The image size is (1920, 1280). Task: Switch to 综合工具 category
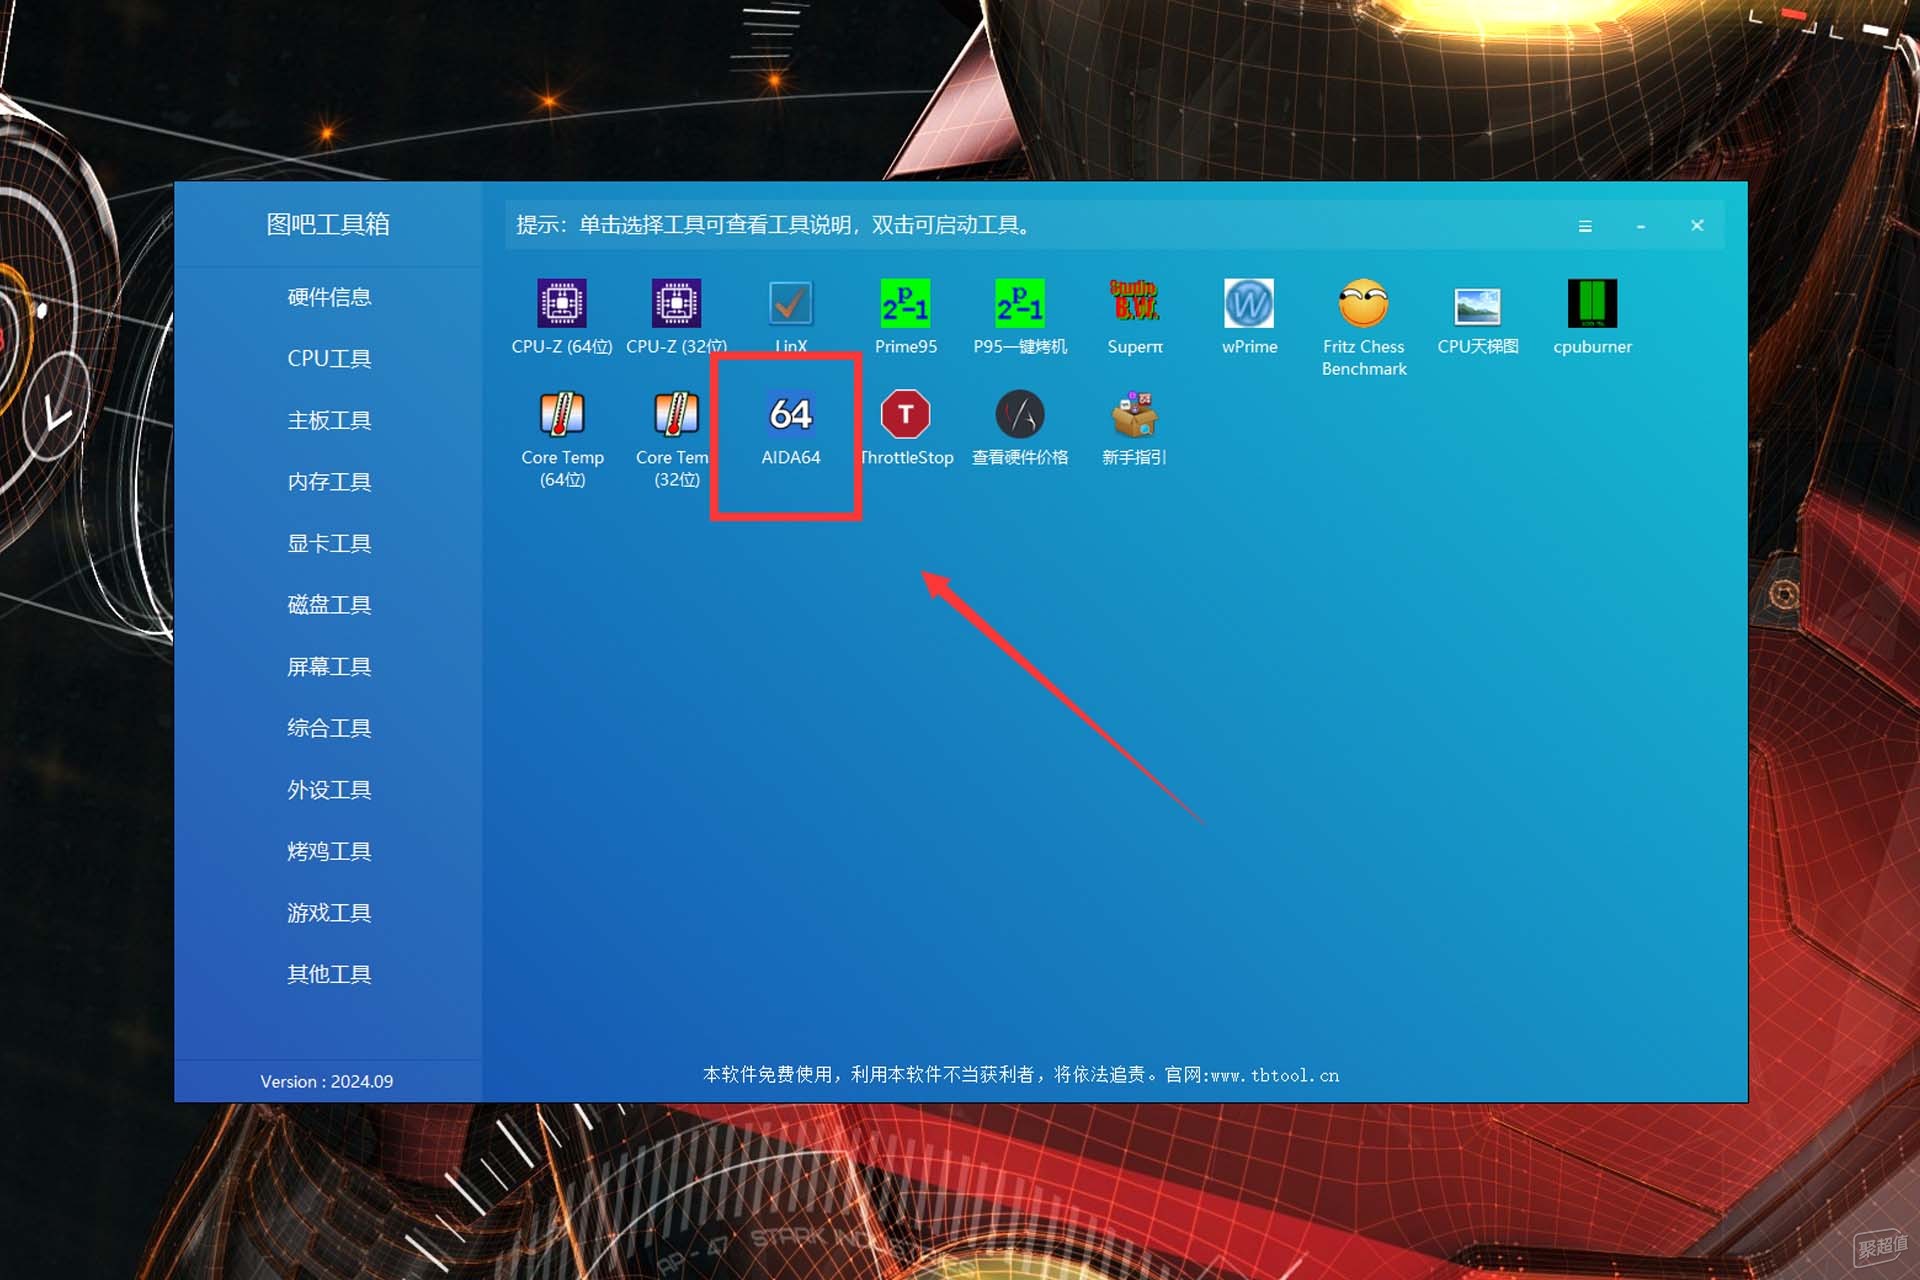pyautogui.click(x=329, y=727)
